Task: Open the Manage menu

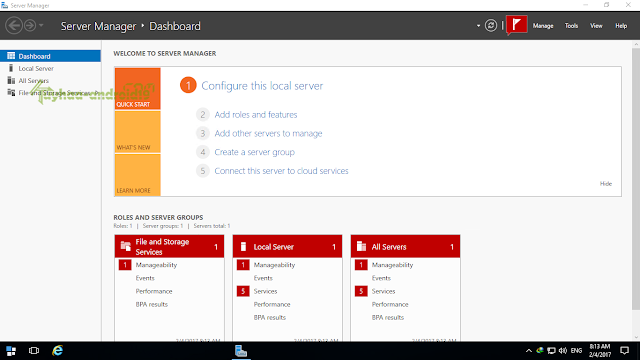Action: (543, 26)
